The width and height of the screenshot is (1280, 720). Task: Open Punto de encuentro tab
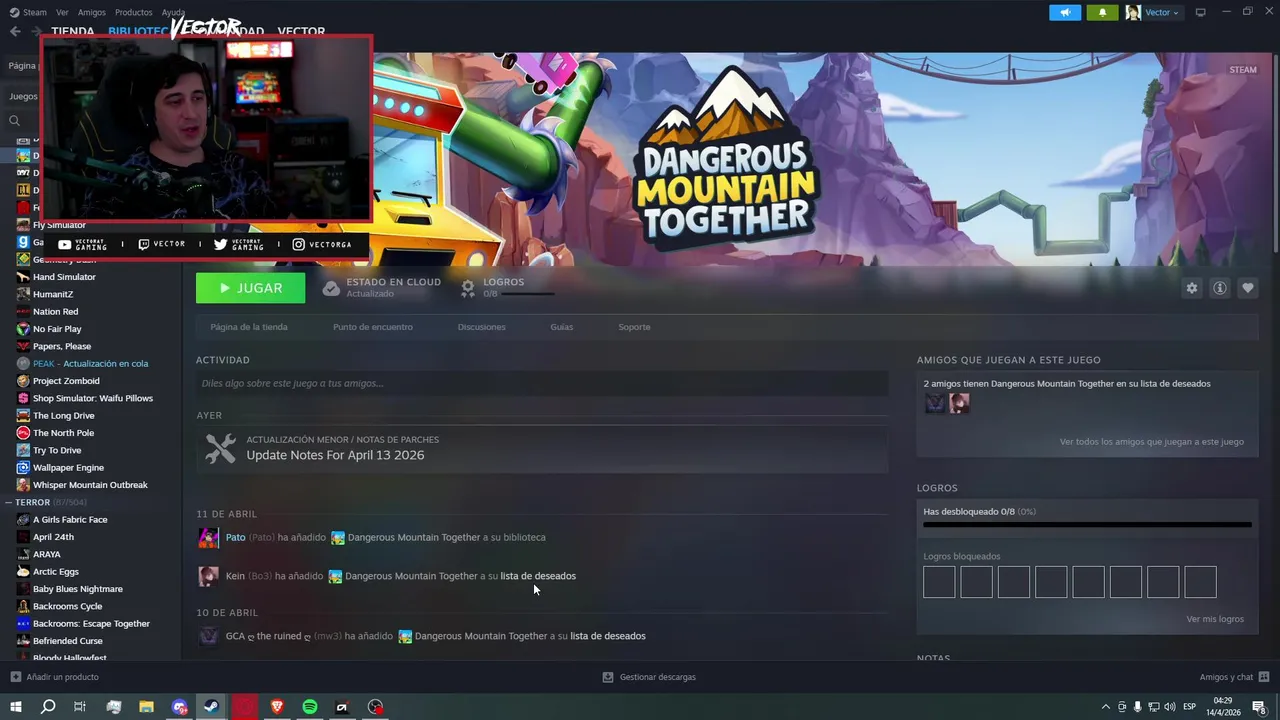[373, 327]
